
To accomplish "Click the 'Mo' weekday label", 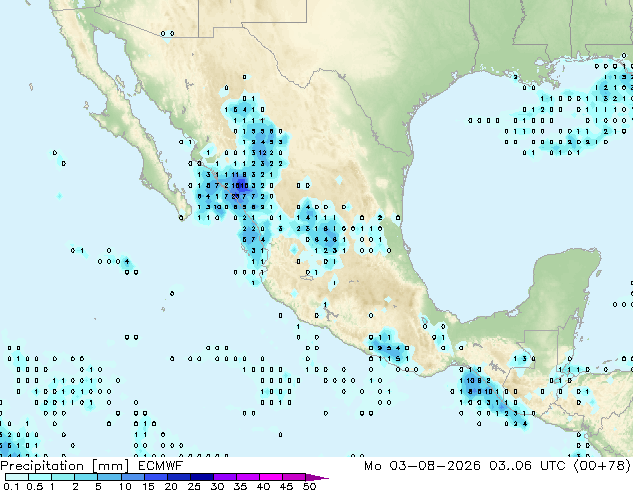I will click(x=372, y=466).
